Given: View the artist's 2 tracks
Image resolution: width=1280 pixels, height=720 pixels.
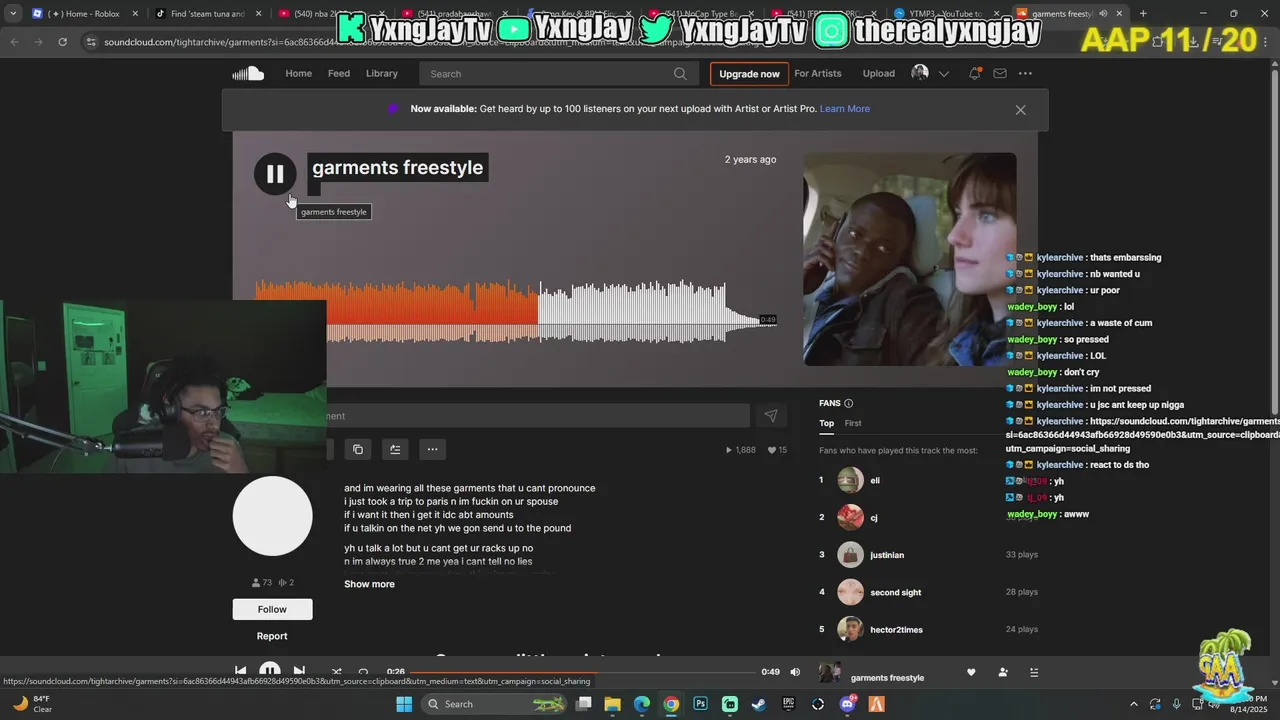Looking at the screenshot, I should (286, 582).
